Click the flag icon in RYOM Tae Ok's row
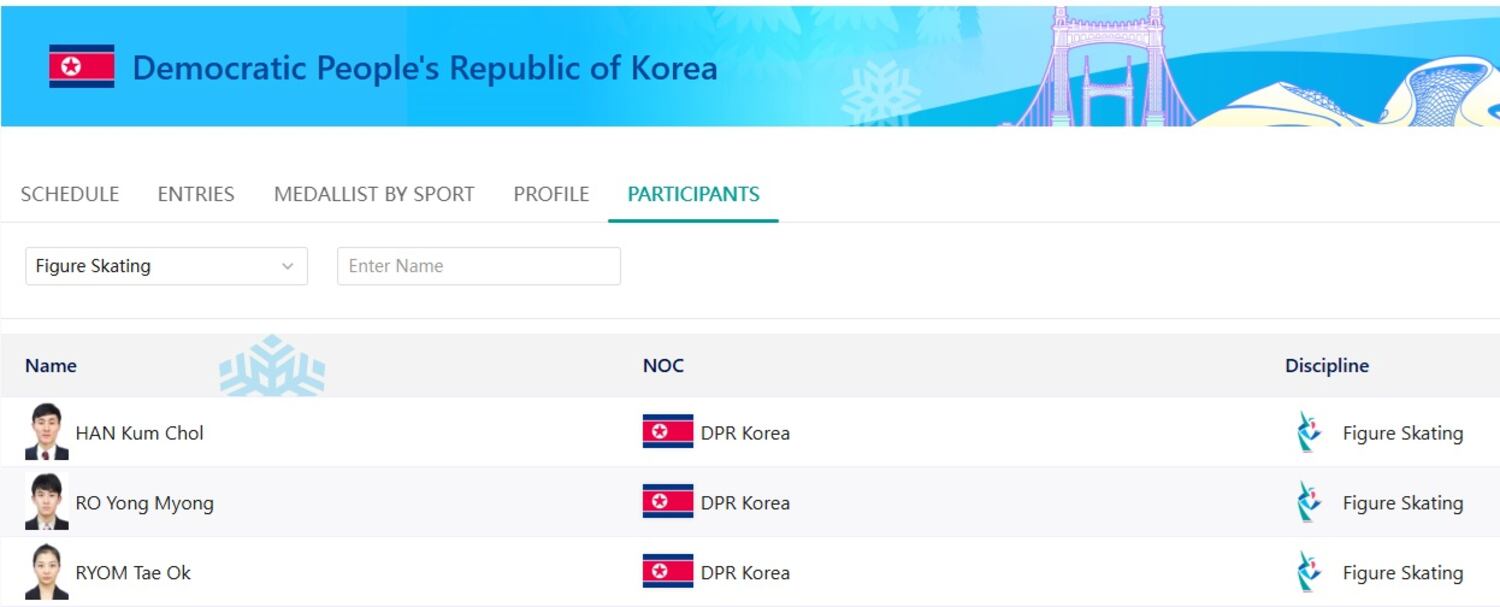This screenshot has width=1500, height=607. click(667, 572)
